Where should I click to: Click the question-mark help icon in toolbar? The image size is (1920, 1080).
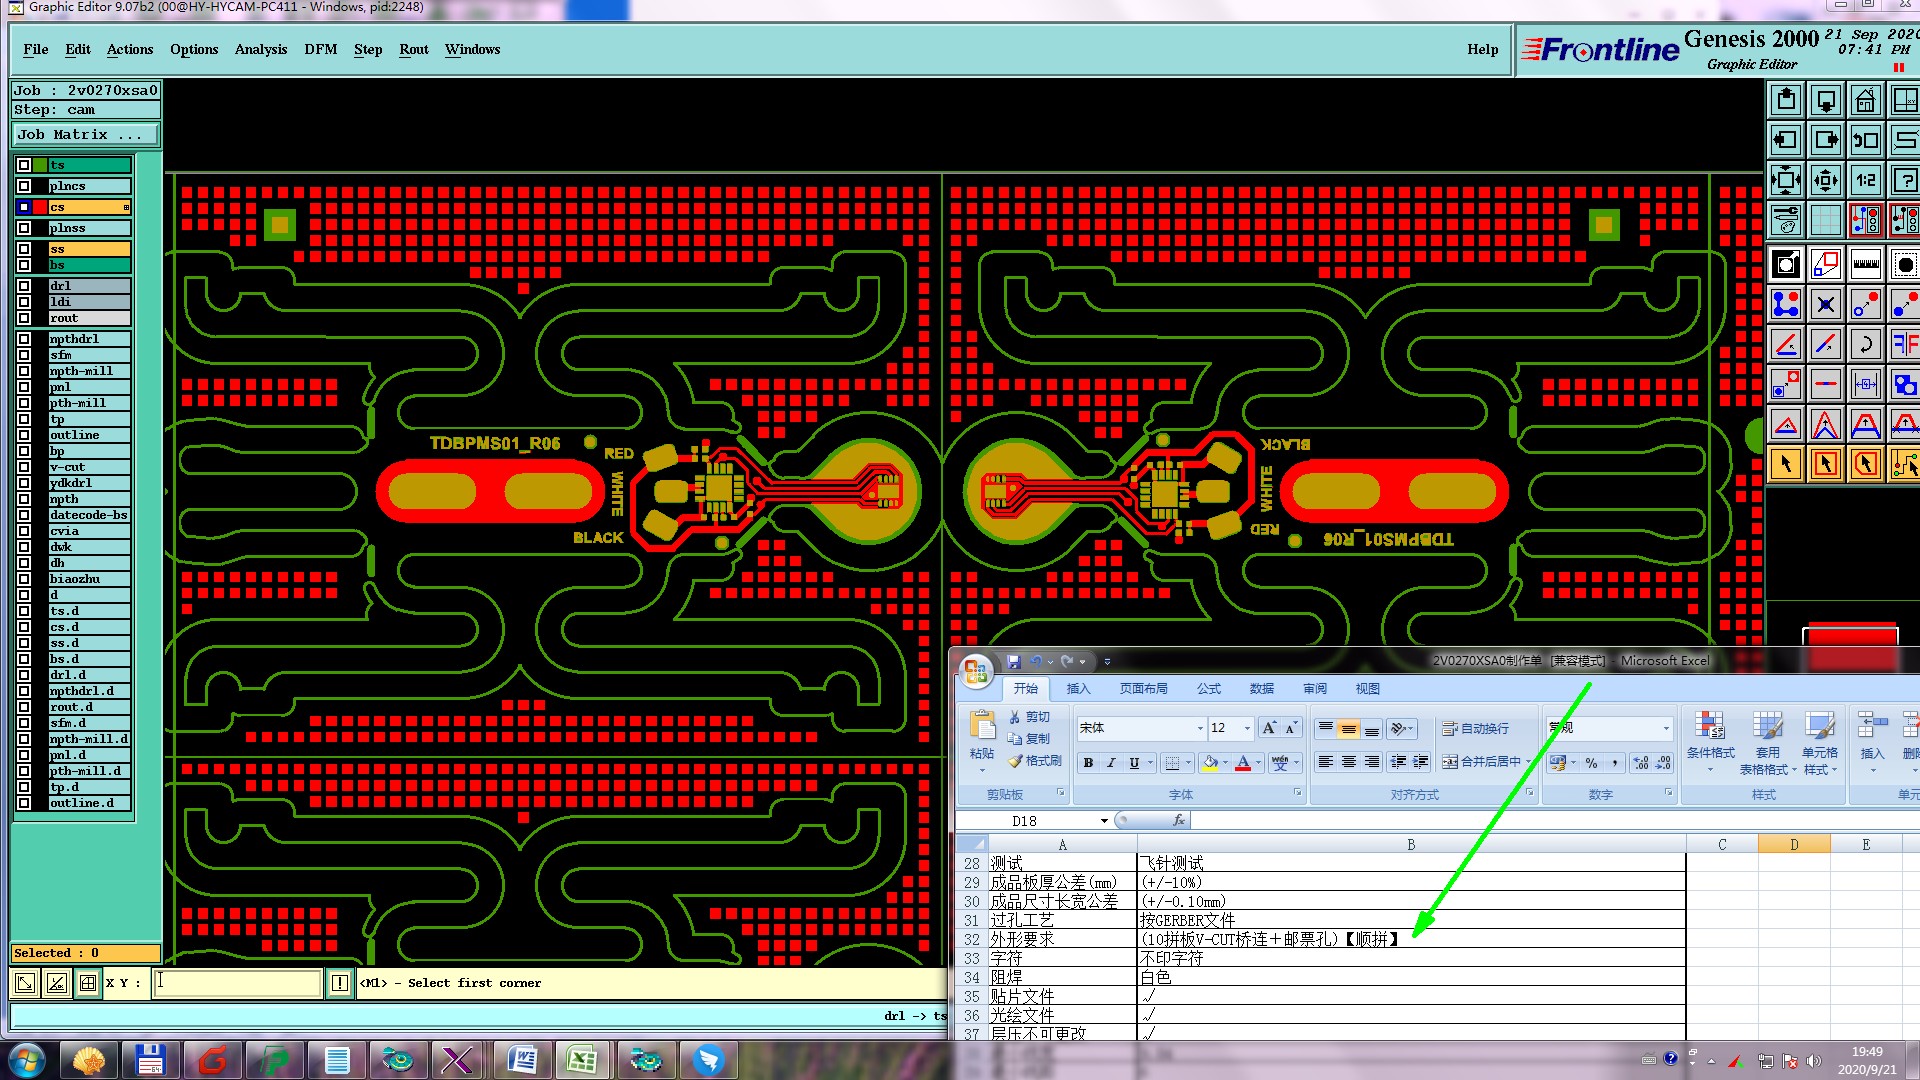(1904, 181)
